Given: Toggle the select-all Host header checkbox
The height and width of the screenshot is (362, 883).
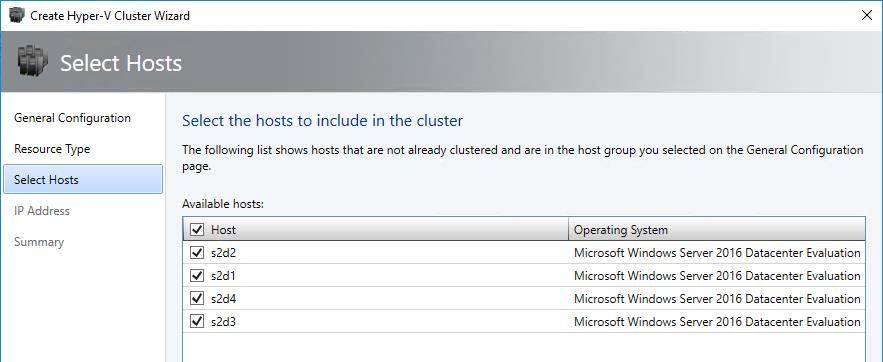Looking at the screenshot, I should click(x=197, y=230).
